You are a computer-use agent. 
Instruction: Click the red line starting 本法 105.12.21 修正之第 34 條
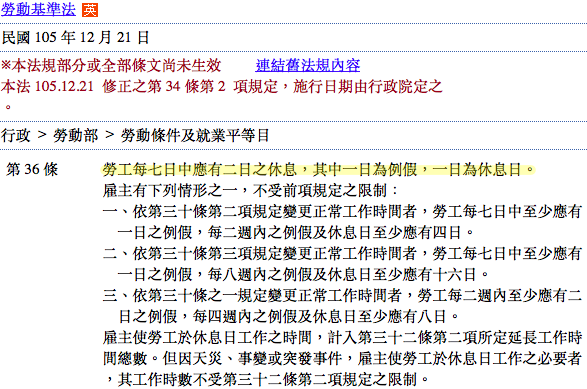click(222, 86)
